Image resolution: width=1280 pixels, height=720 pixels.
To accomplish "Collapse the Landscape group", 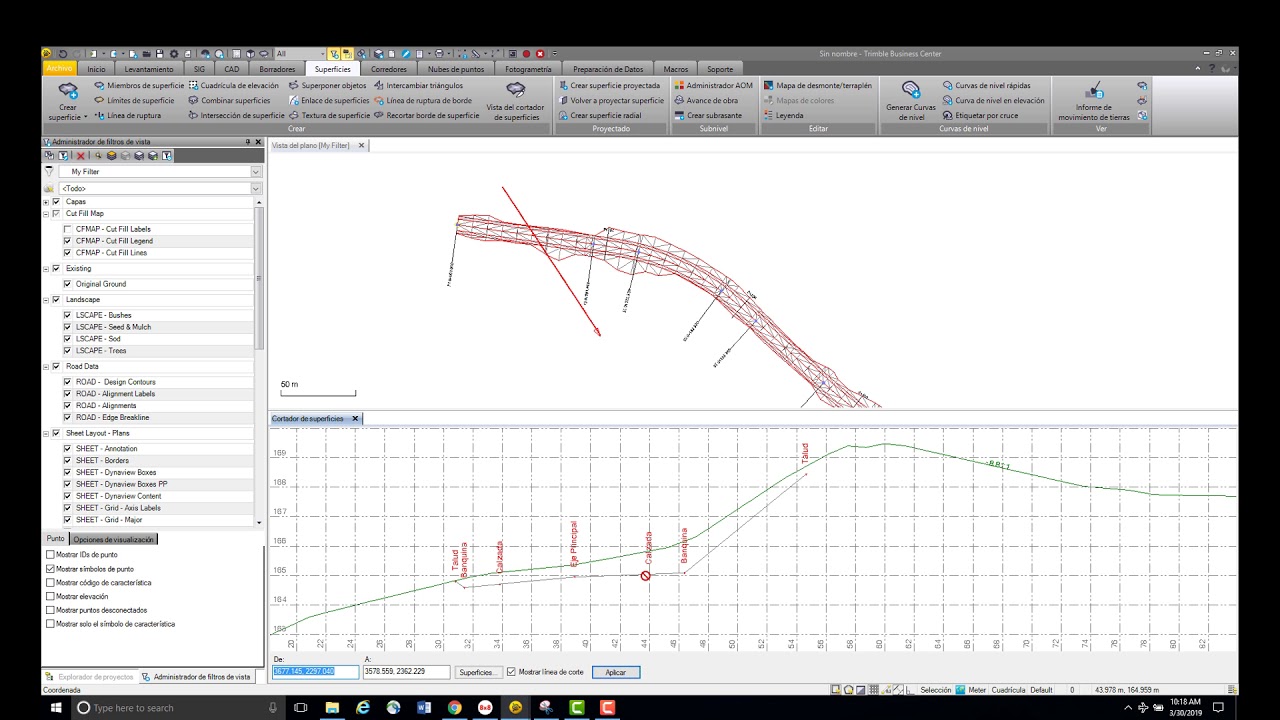I will point(46,300).
